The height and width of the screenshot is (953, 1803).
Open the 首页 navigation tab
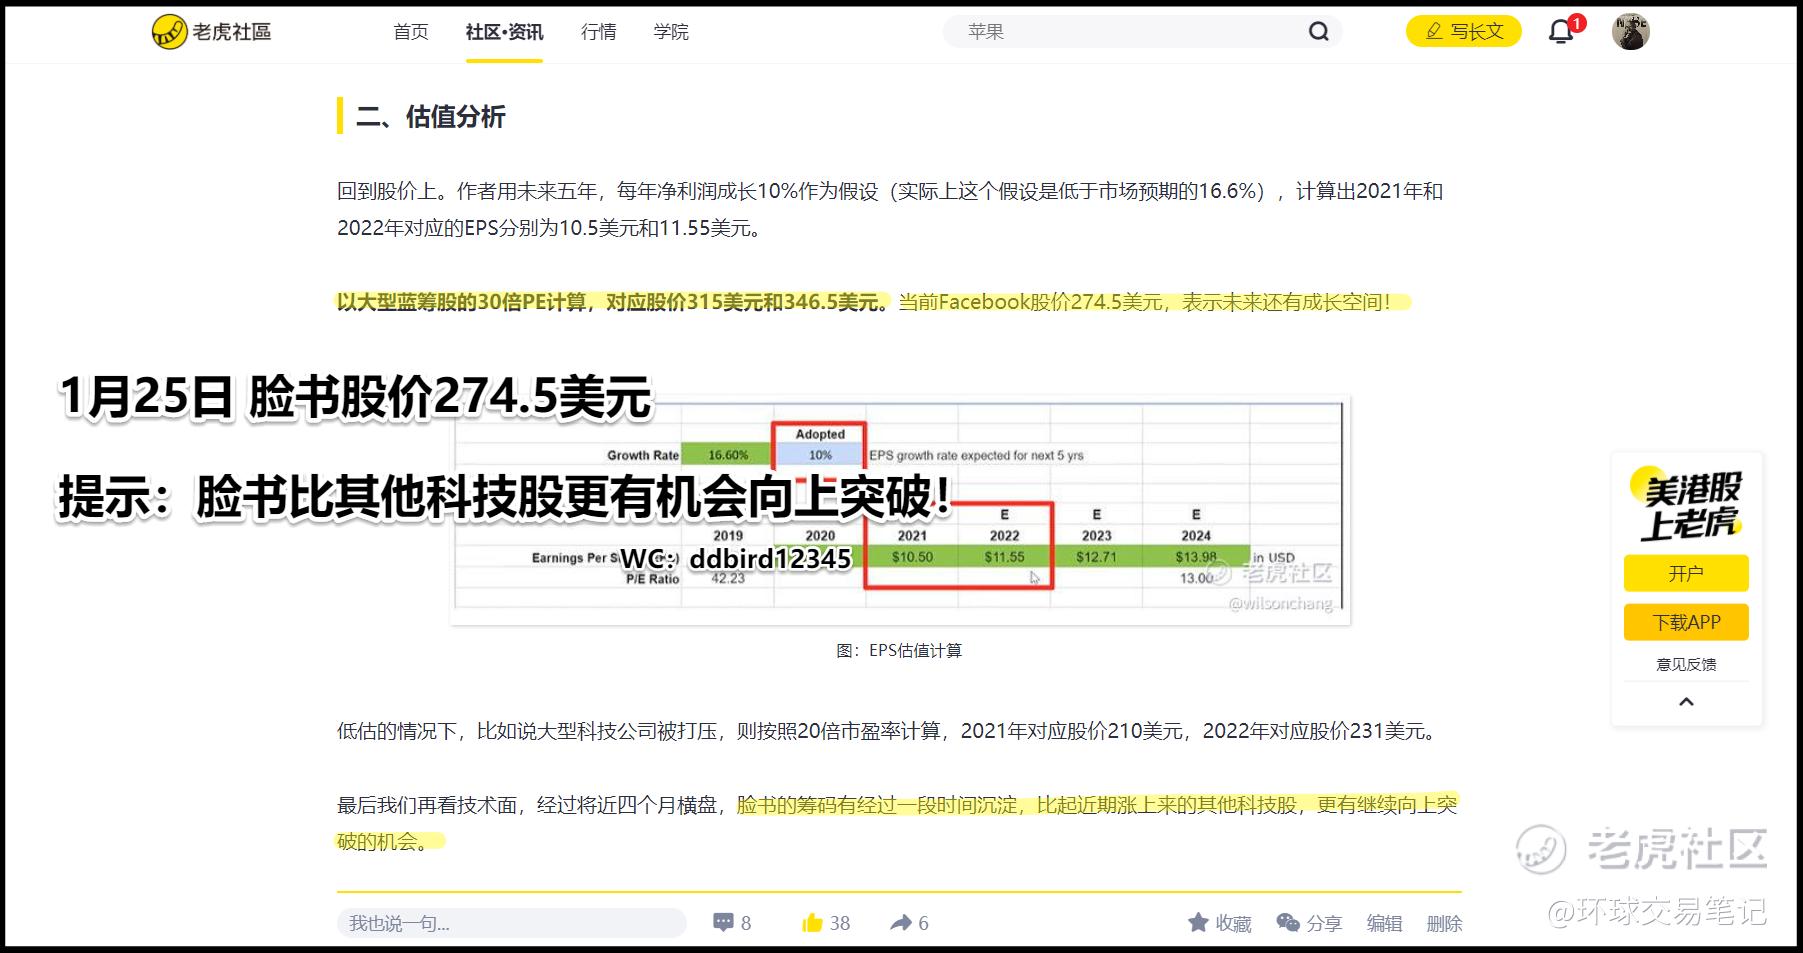click(x=411, y=32)
